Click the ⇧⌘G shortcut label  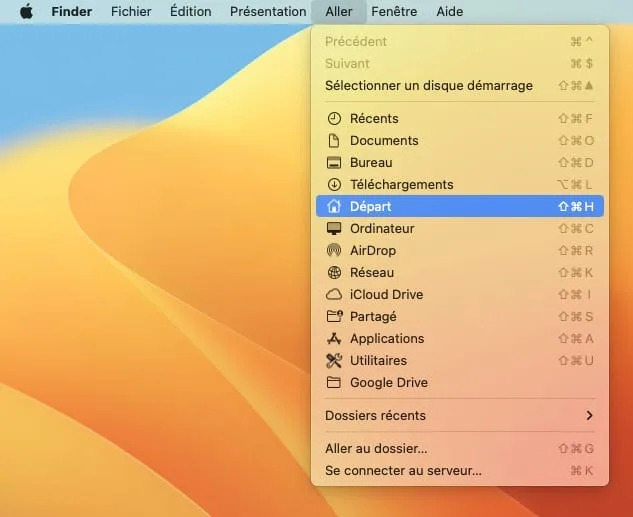coord(576,448)
